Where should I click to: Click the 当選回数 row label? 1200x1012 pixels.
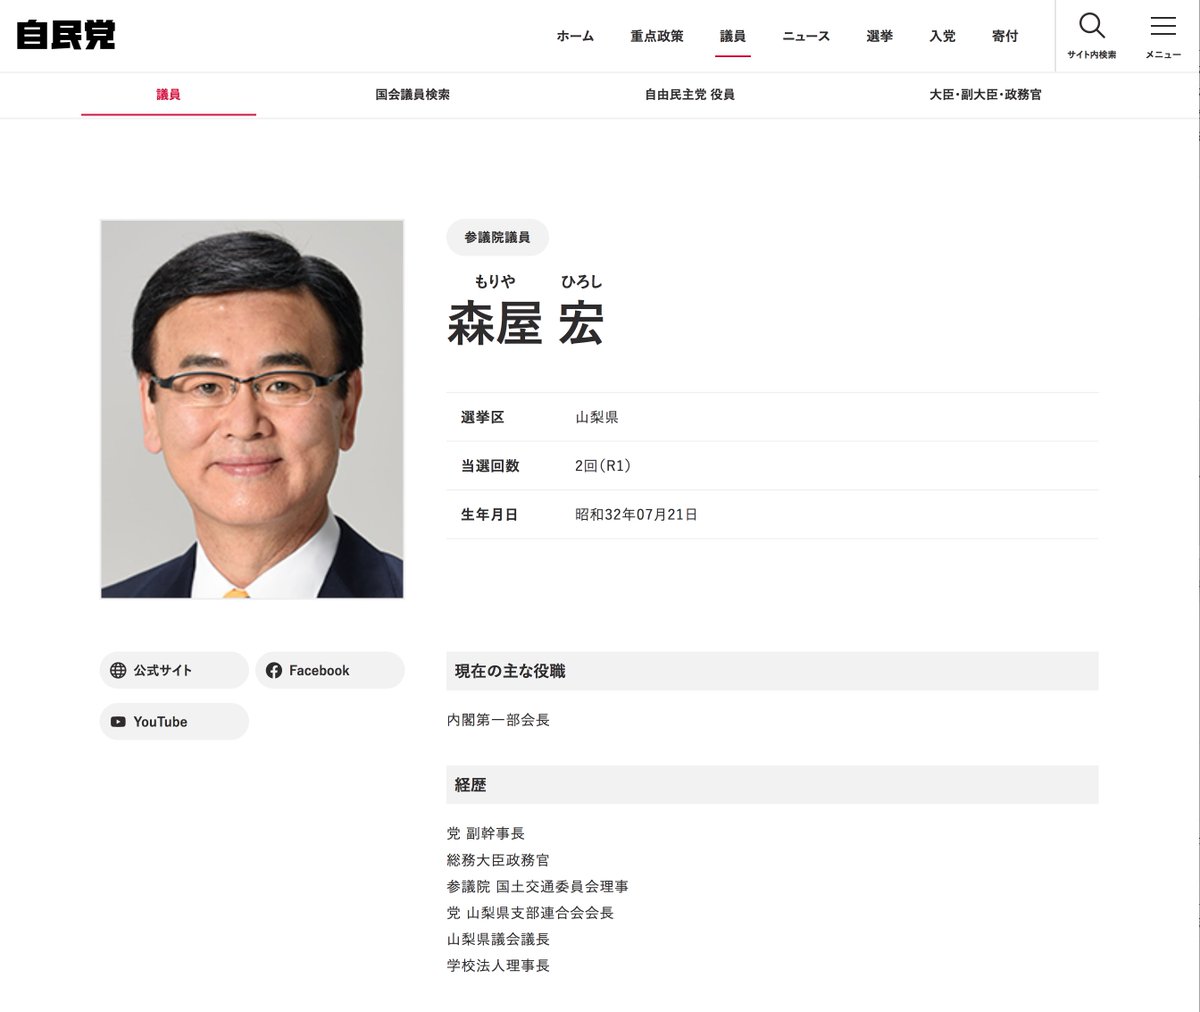[x=490, y=466]
